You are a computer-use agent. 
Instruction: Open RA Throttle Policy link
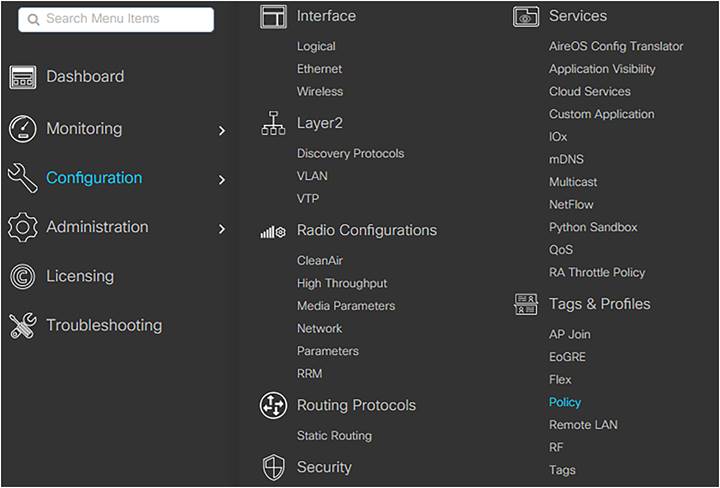click(597, 272)
